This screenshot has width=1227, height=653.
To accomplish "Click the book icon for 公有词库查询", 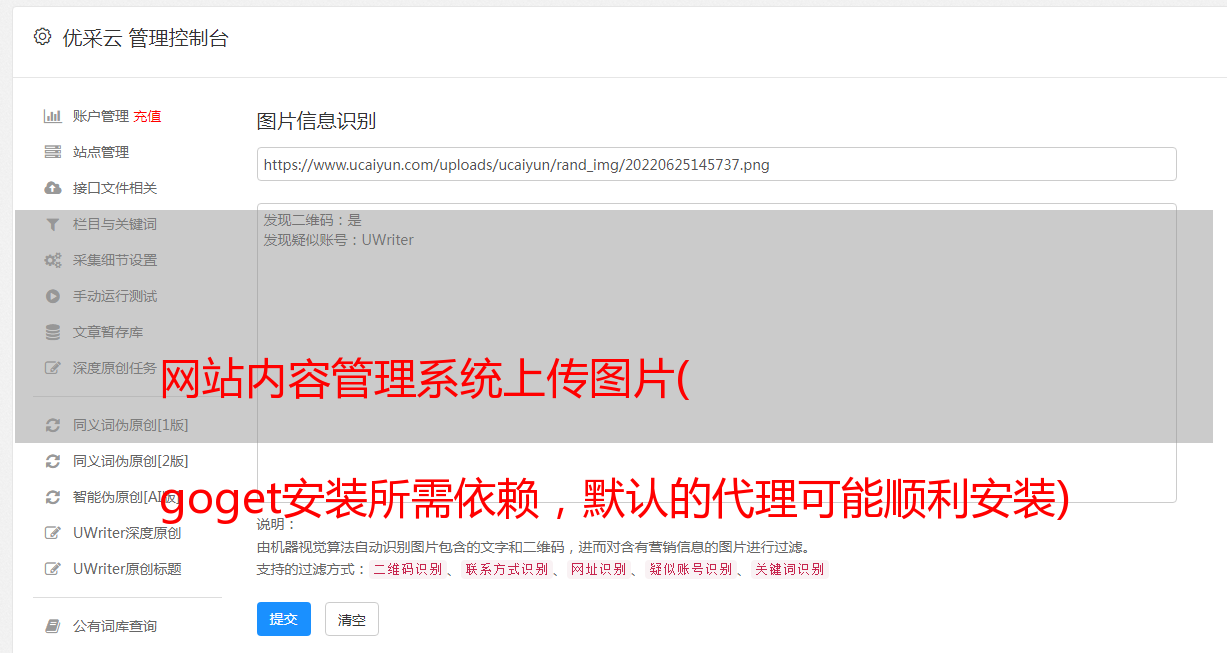I will click(x=53, y=626).
